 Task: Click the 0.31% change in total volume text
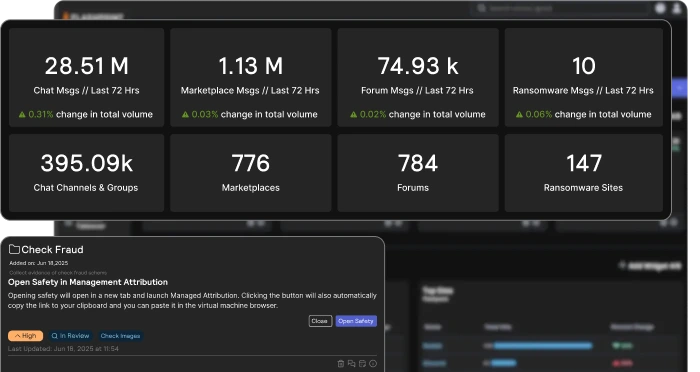[x=91, y=114]
